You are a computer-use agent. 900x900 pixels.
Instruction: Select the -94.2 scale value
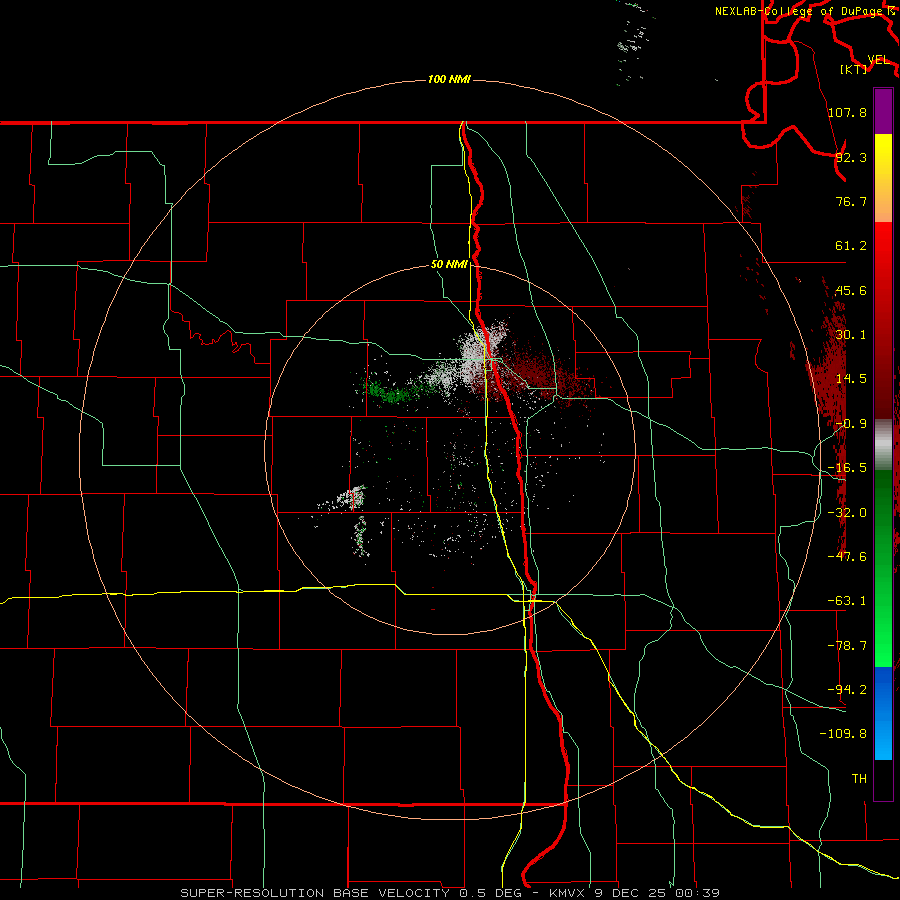(847, 689)
